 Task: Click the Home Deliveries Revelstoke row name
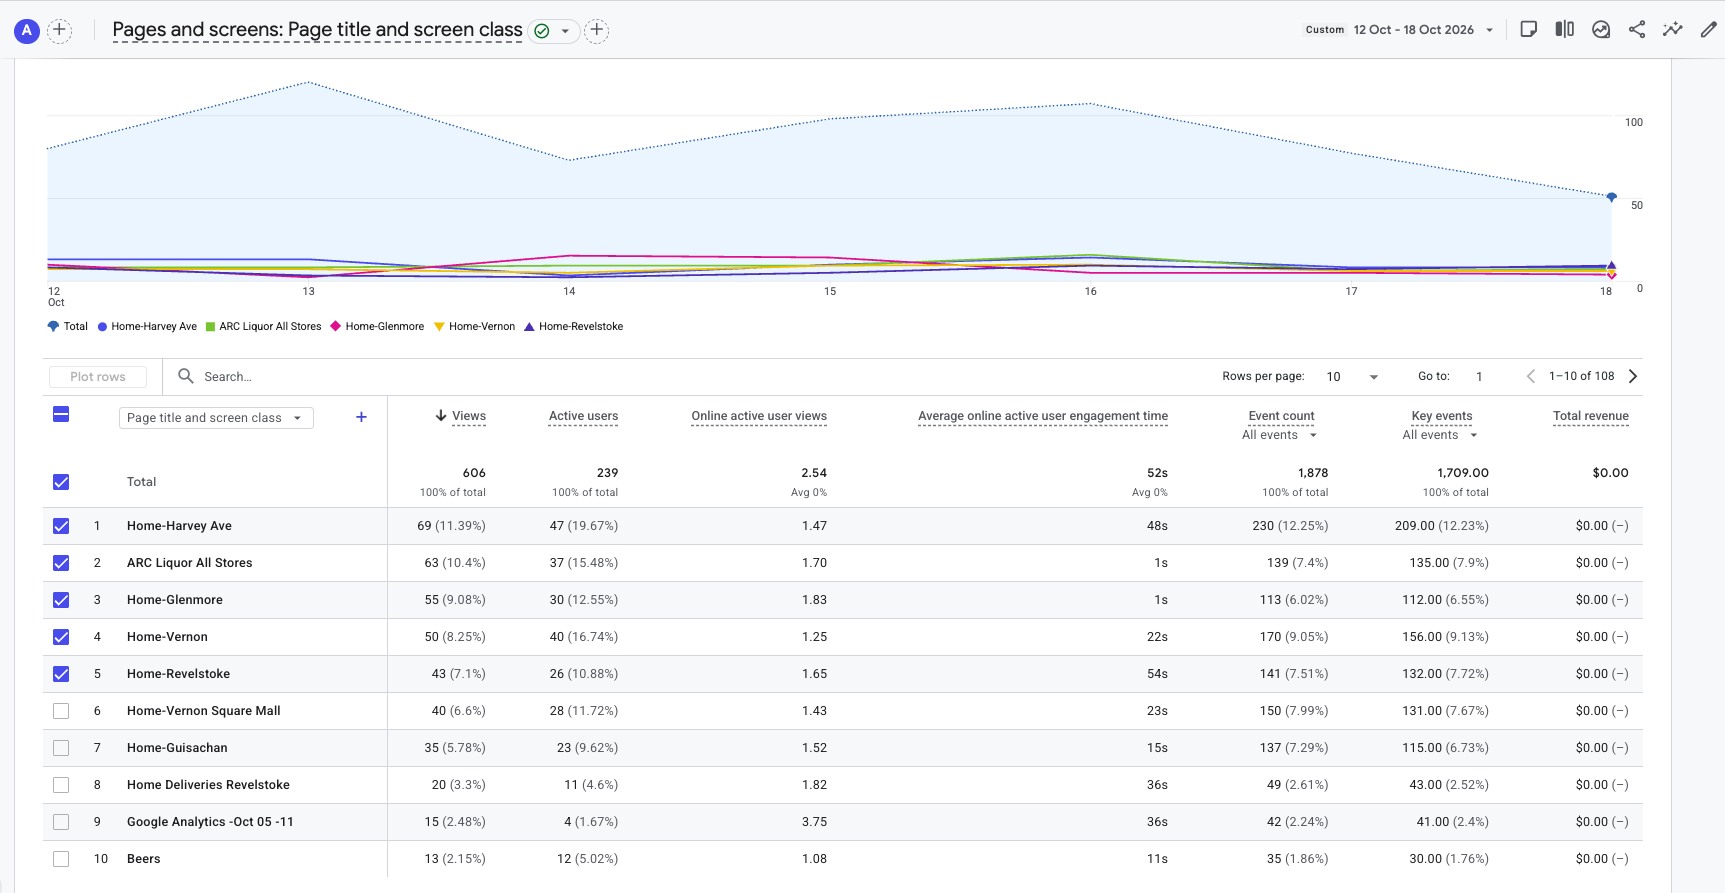pyautogui.click(x=208, y=785)
